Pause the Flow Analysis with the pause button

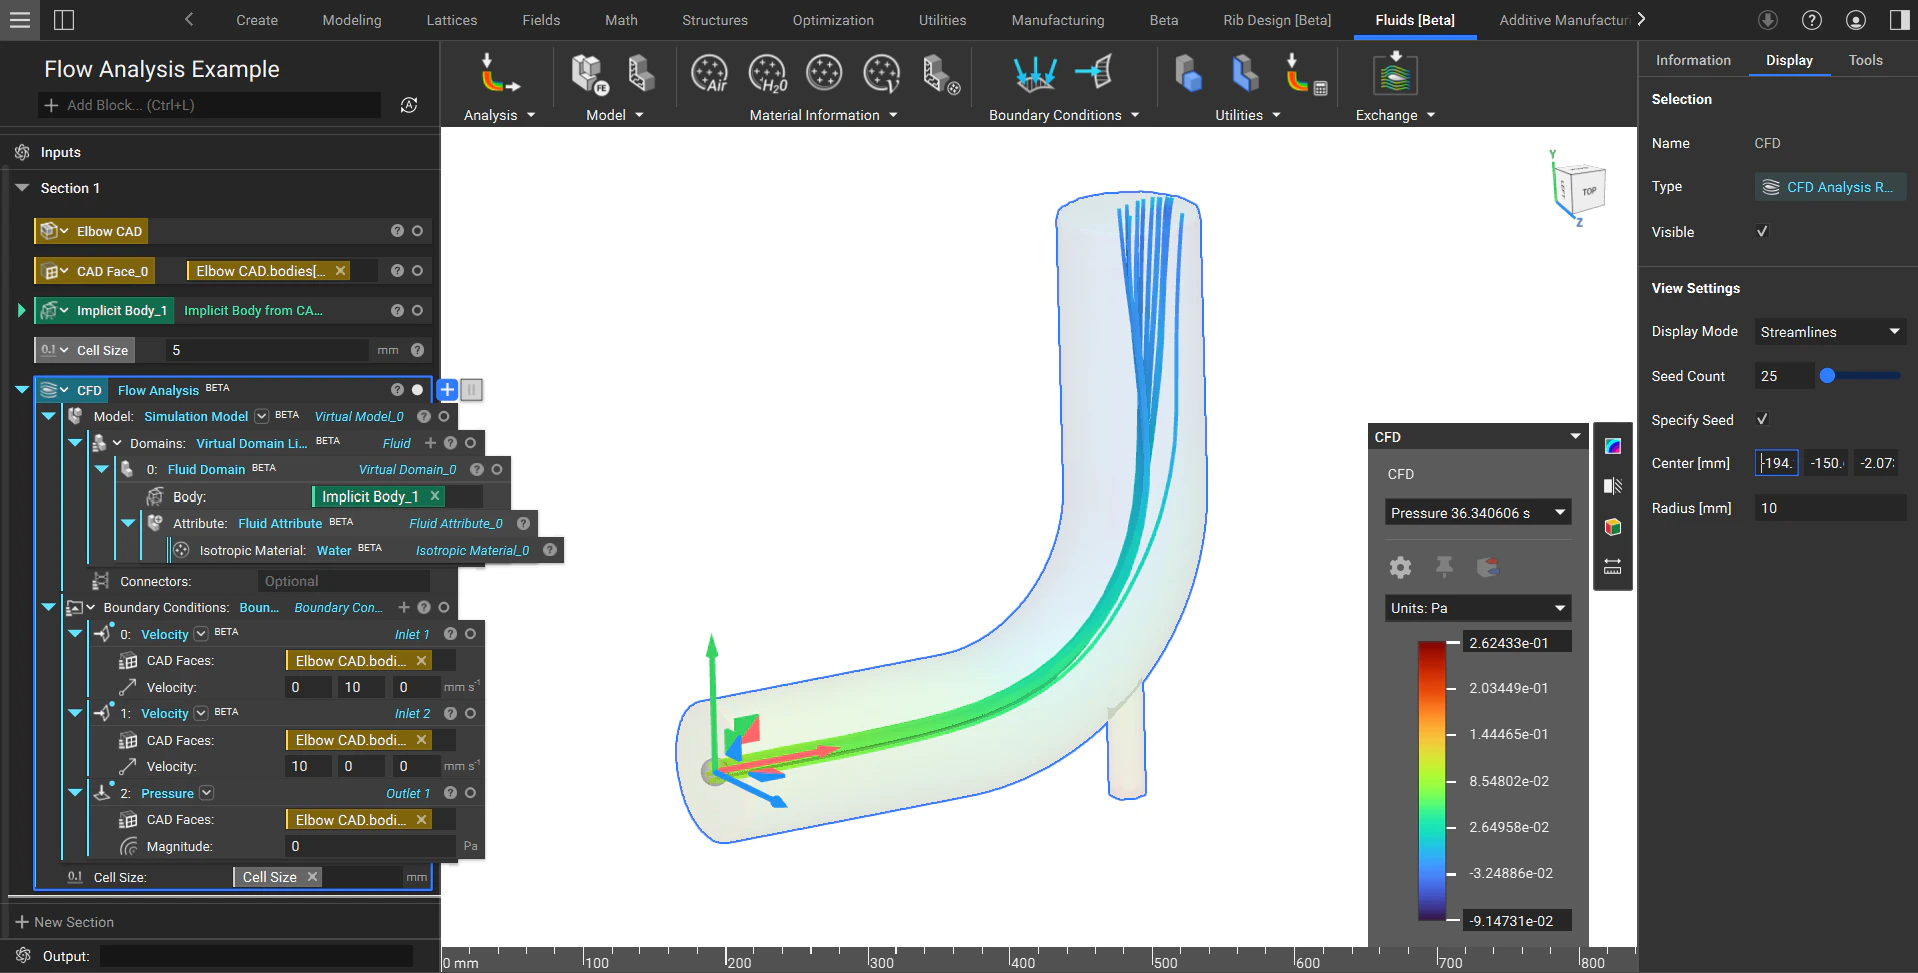pyautogui.click(x=471, y=390)
